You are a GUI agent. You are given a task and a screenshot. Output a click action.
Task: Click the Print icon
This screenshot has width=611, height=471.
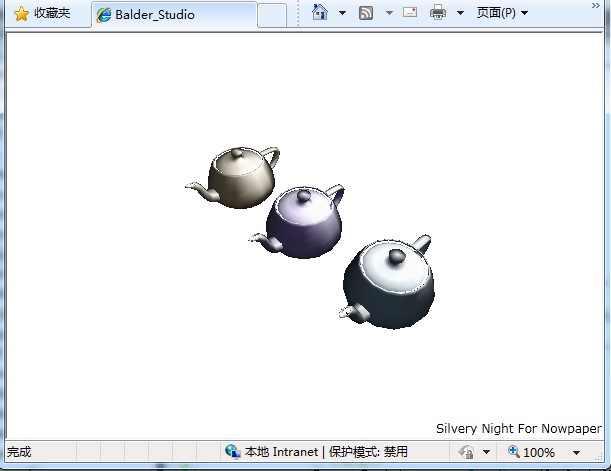click(438, 12)
